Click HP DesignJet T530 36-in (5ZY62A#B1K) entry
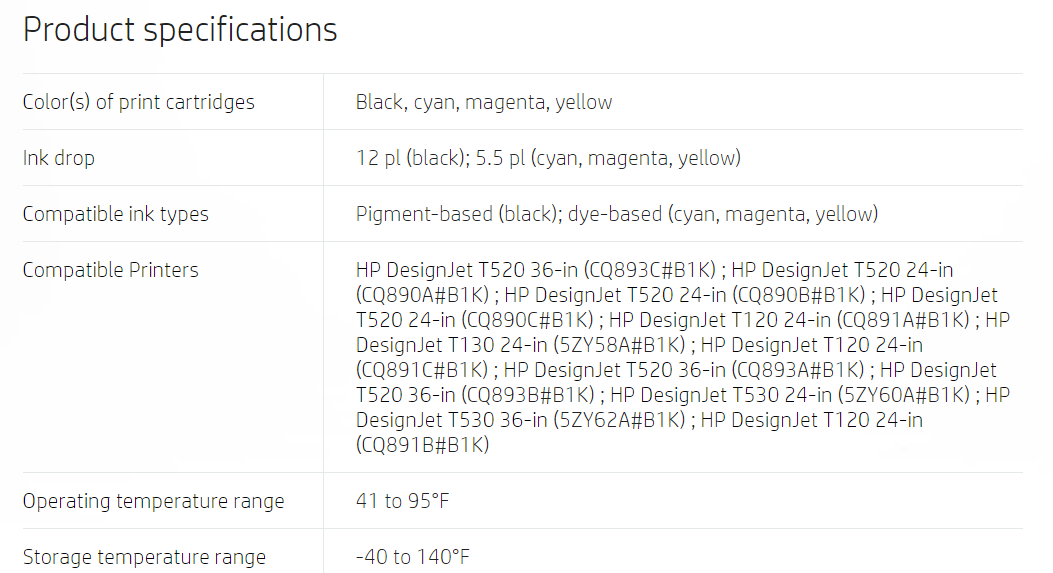The height and width of the screenshot is (573, 1053). (520, 420)
